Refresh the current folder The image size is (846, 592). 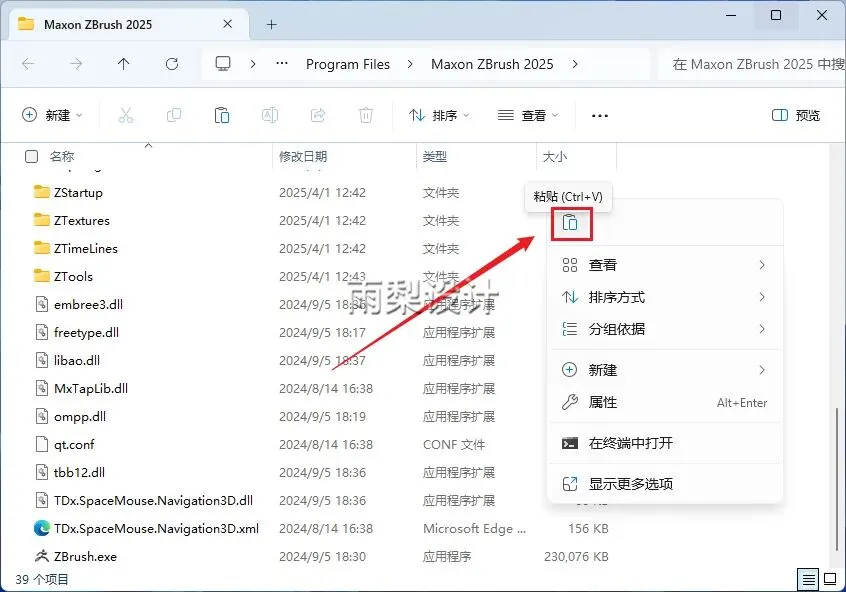click(x=172, y=64)
